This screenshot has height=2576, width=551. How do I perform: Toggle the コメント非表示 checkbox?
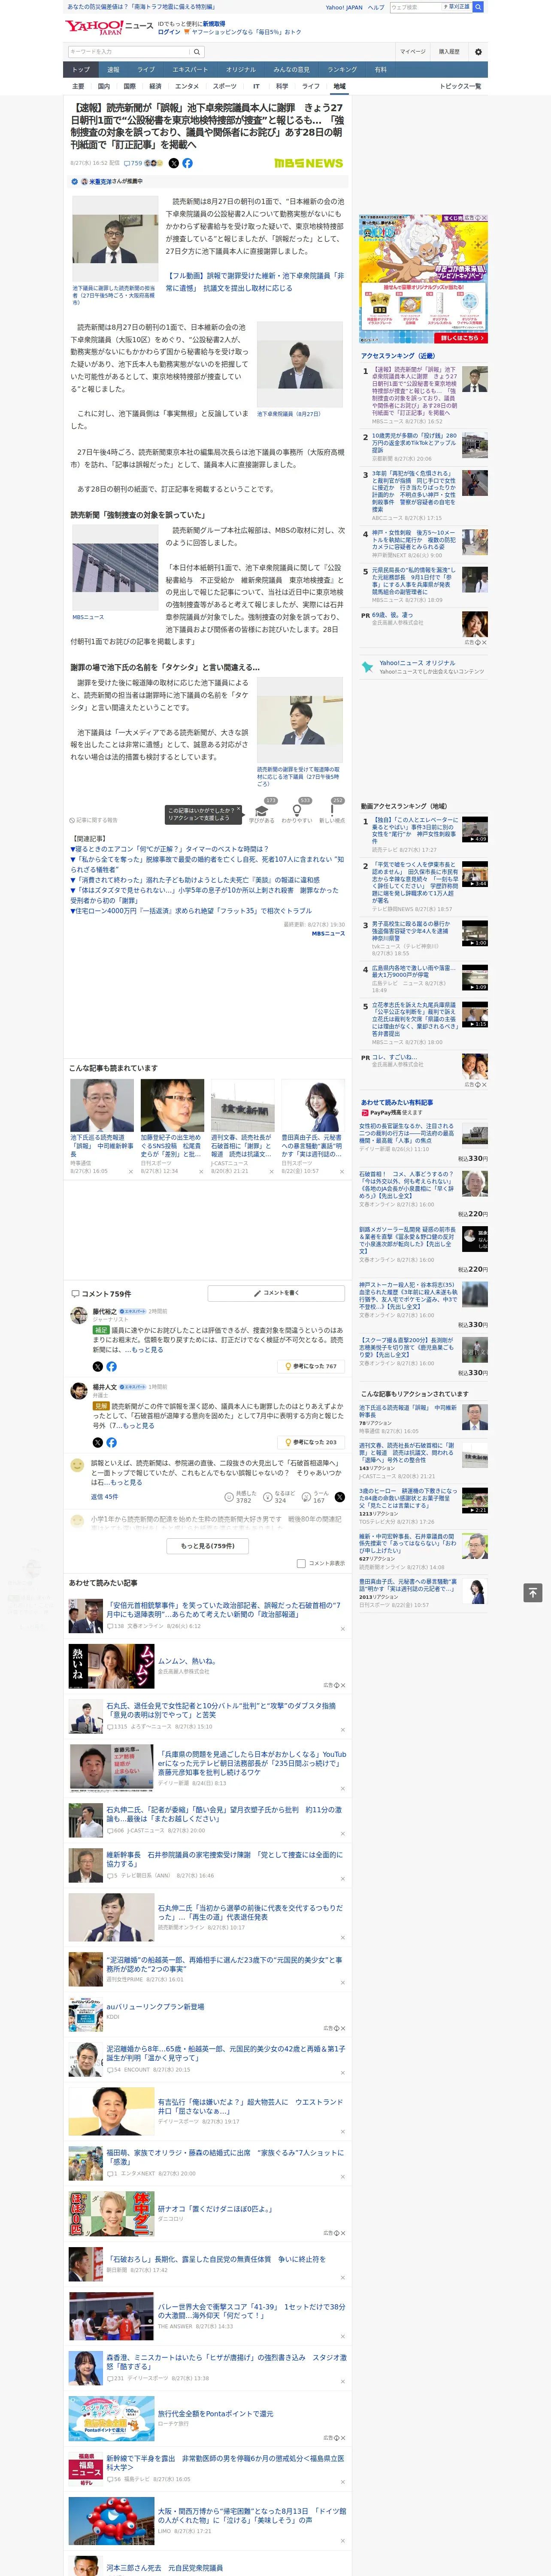tap(301, 1563)
